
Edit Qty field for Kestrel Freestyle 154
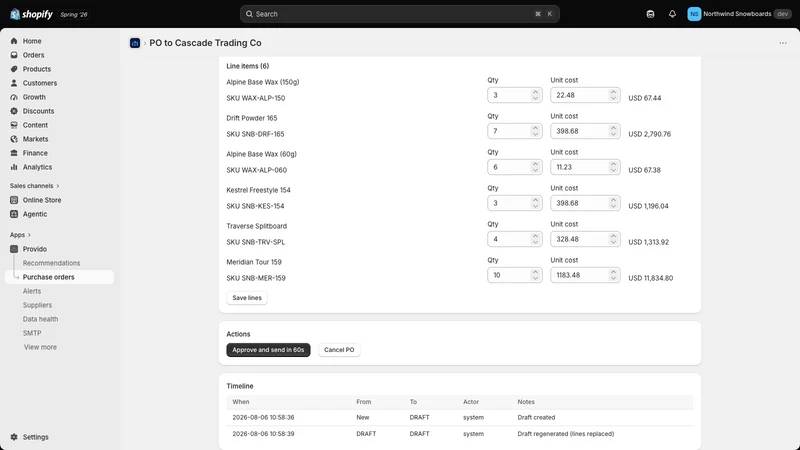coord(514,203)
